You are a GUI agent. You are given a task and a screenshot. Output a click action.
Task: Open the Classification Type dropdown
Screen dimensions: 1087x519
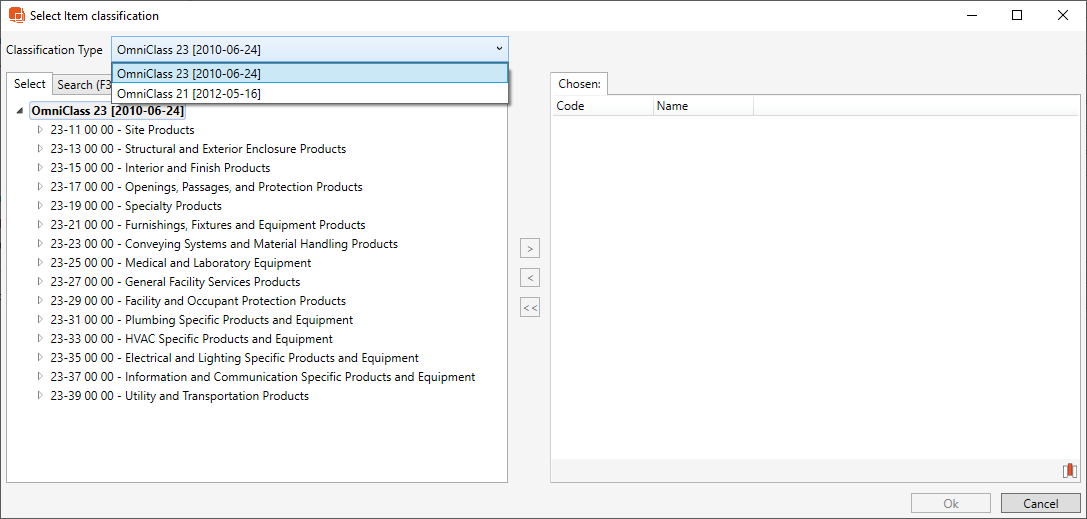click(309, 49)
